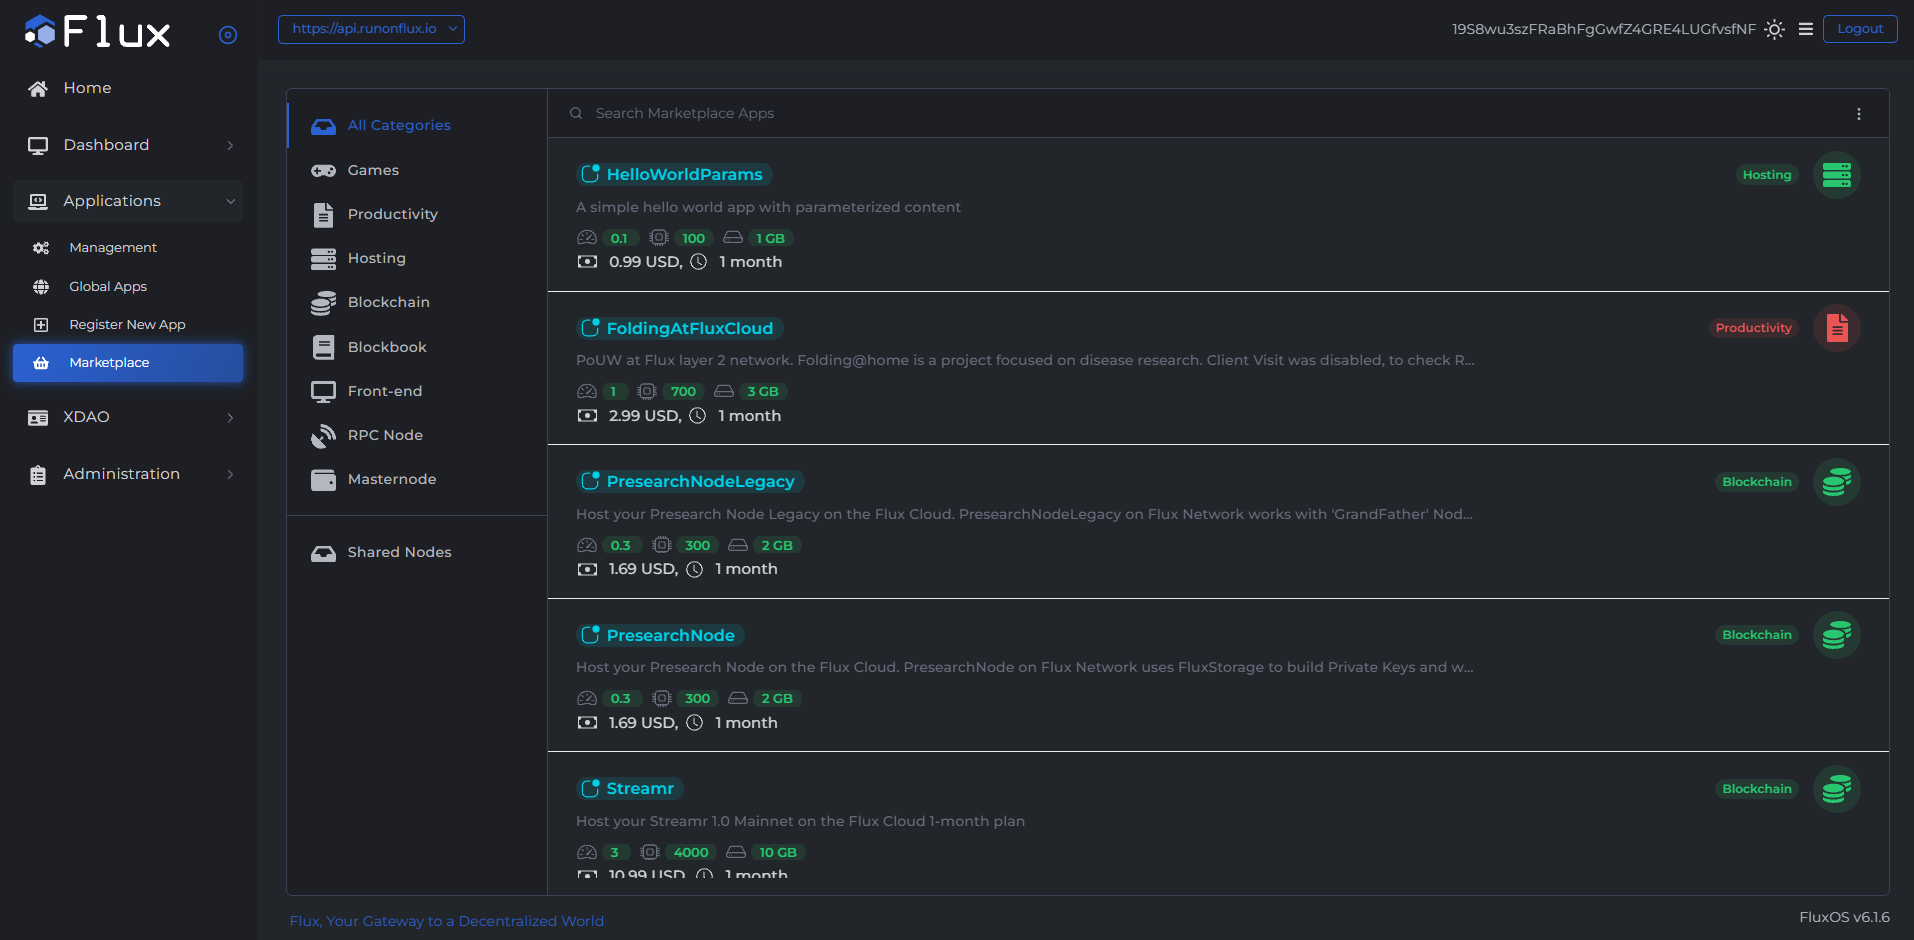The image size is (1914, 940).
Task: Click the green Hosting server icon for HelloWorldParams
Action: point(1836,175)
